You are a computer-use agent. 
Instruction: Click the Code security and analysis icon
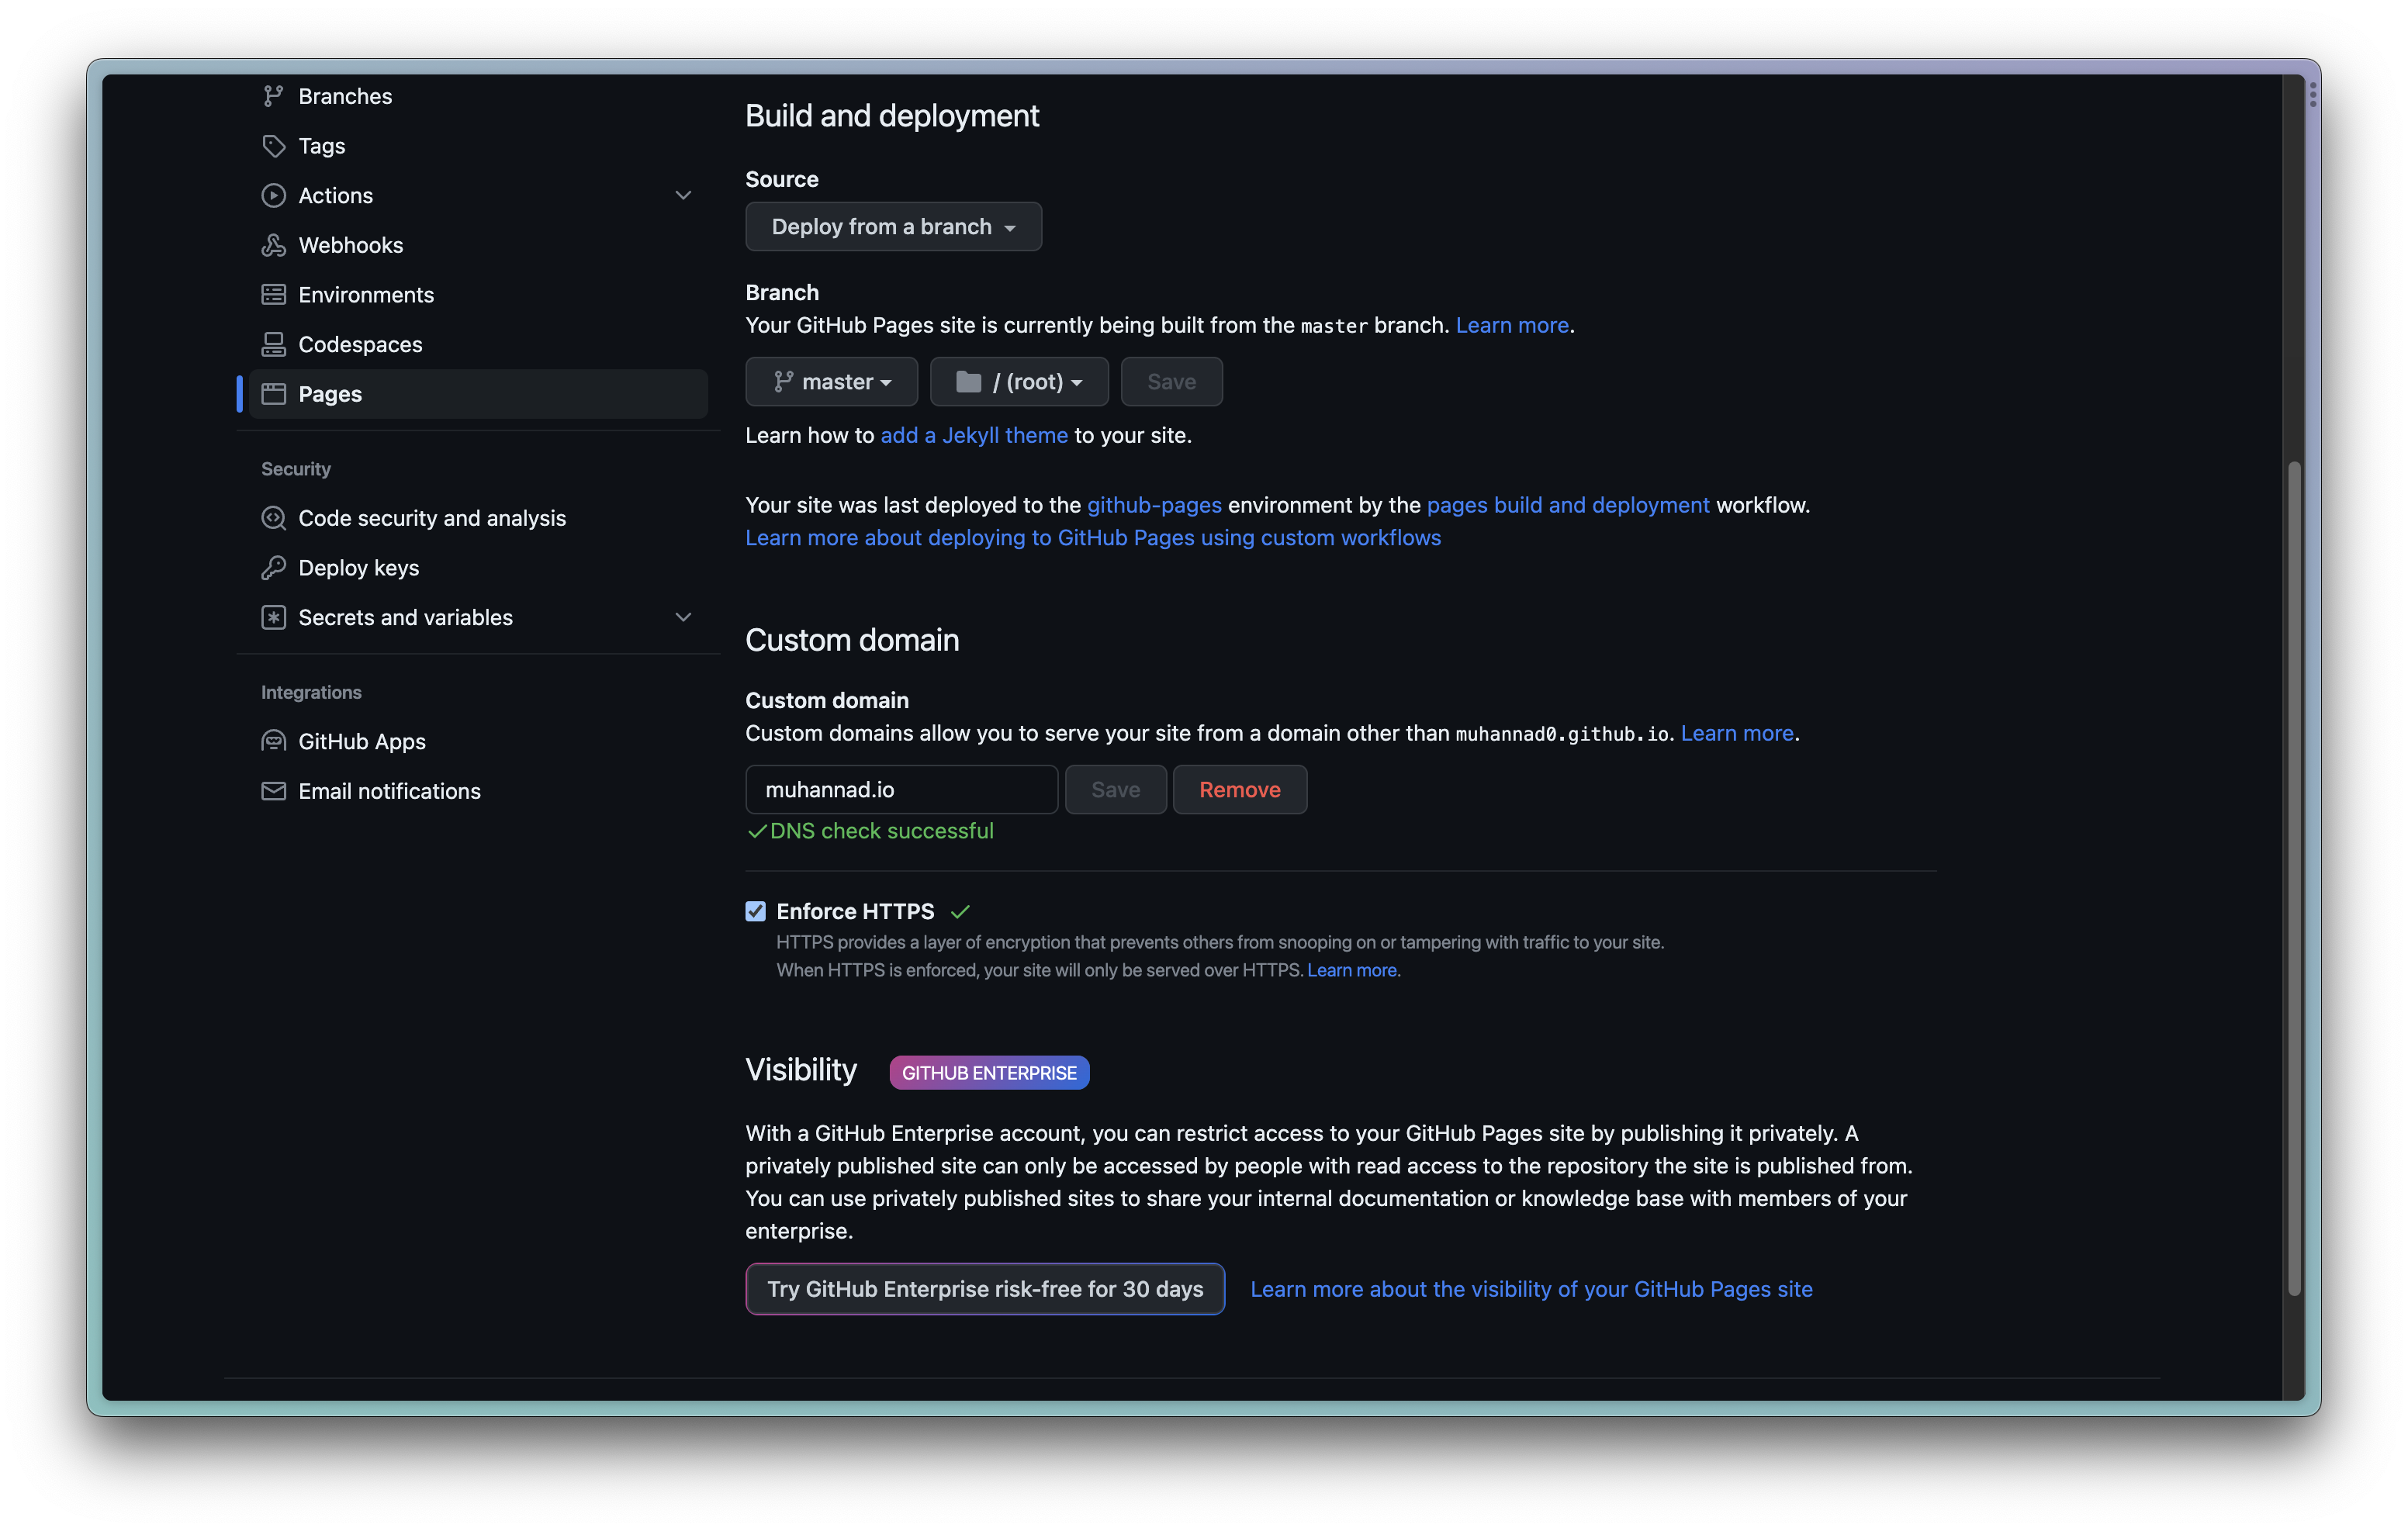(273, 518)
